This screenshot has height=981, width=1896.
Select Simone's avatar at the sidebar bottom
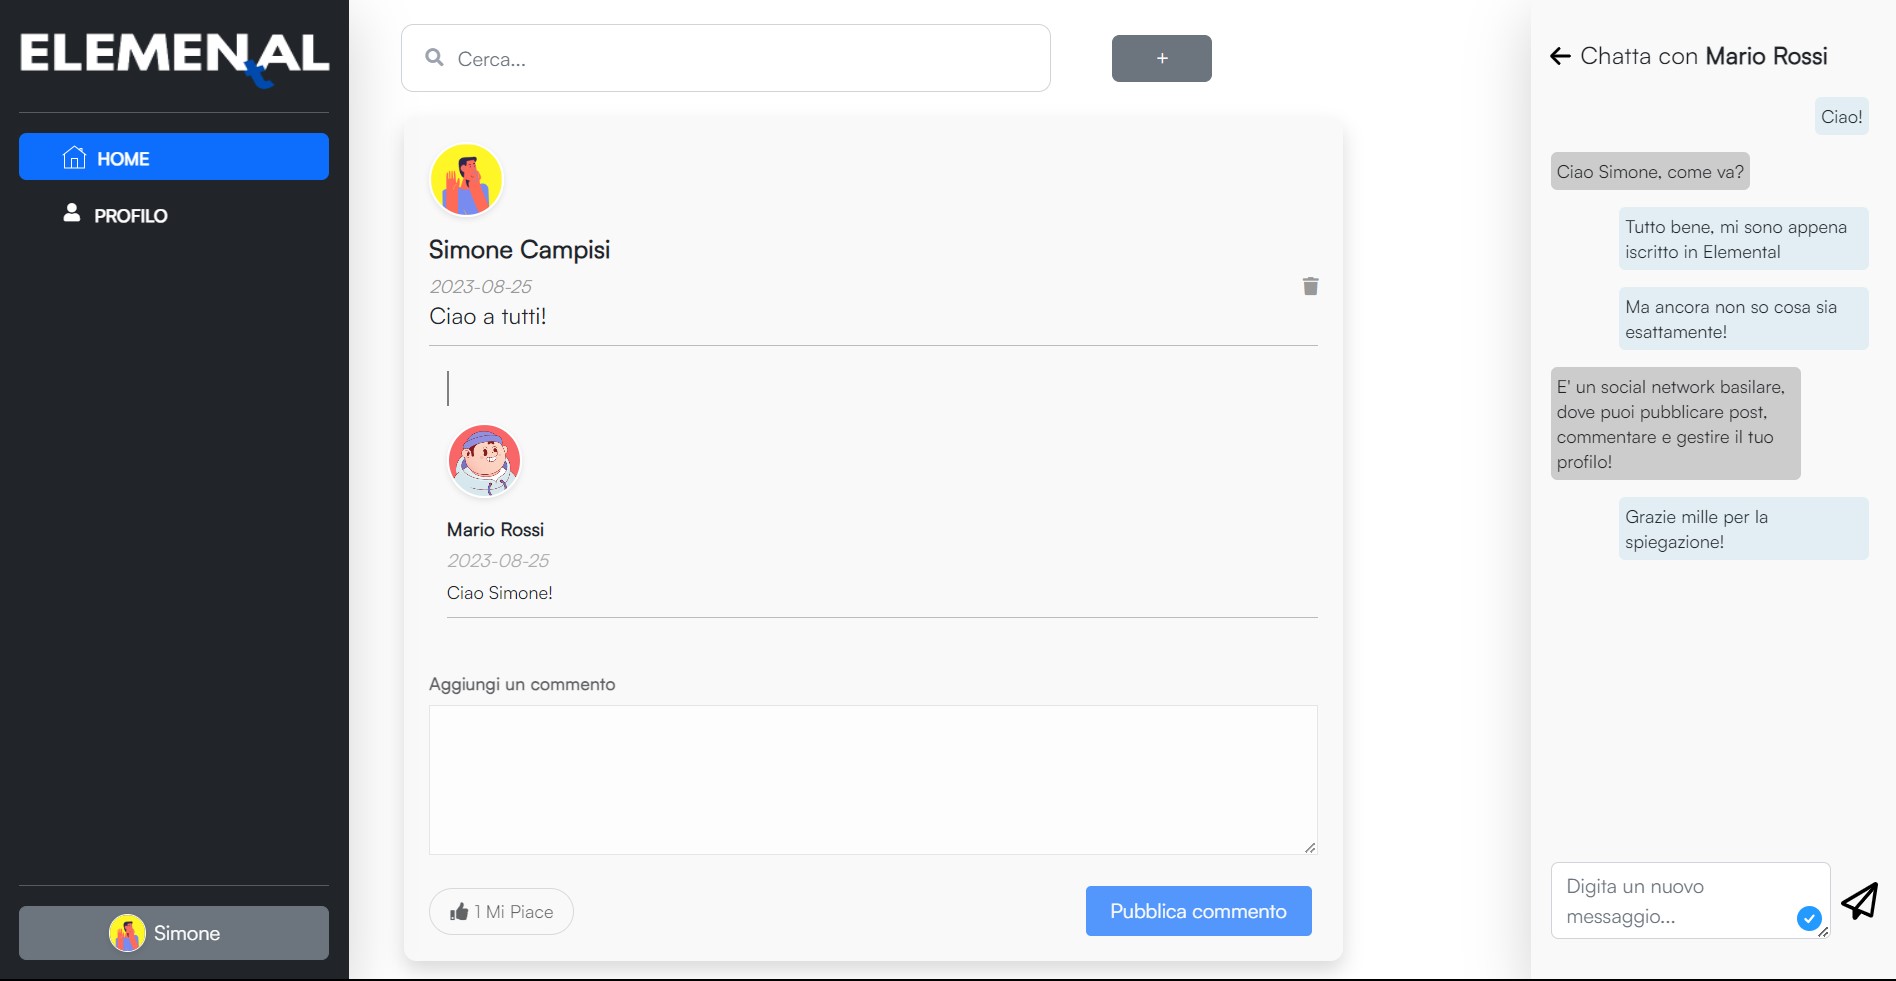128,933
